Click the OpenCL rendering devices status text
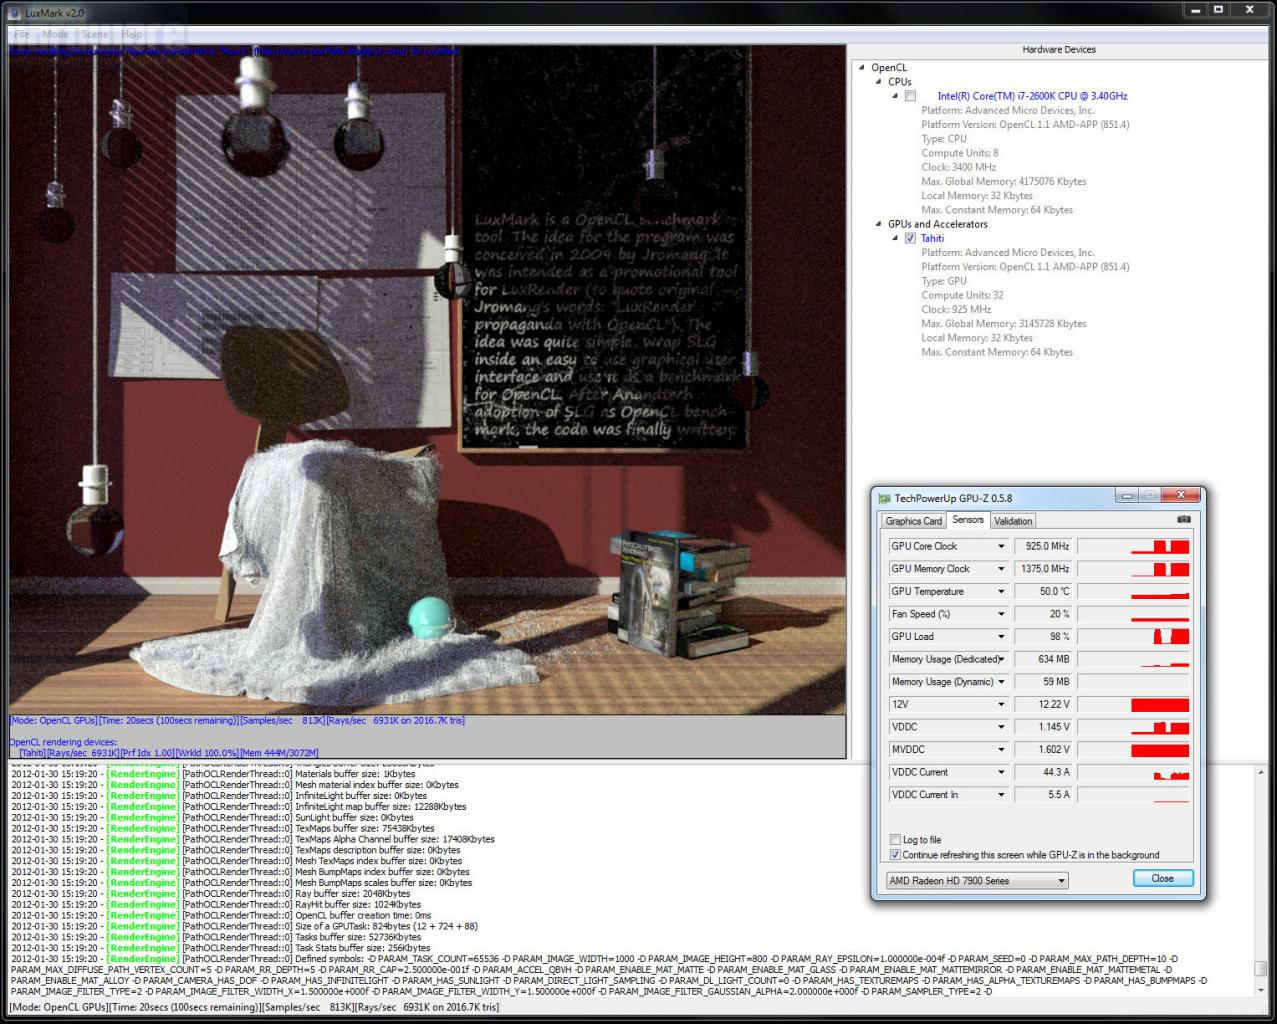The width and height of the screenshot is (1277, 1024). 63,742
